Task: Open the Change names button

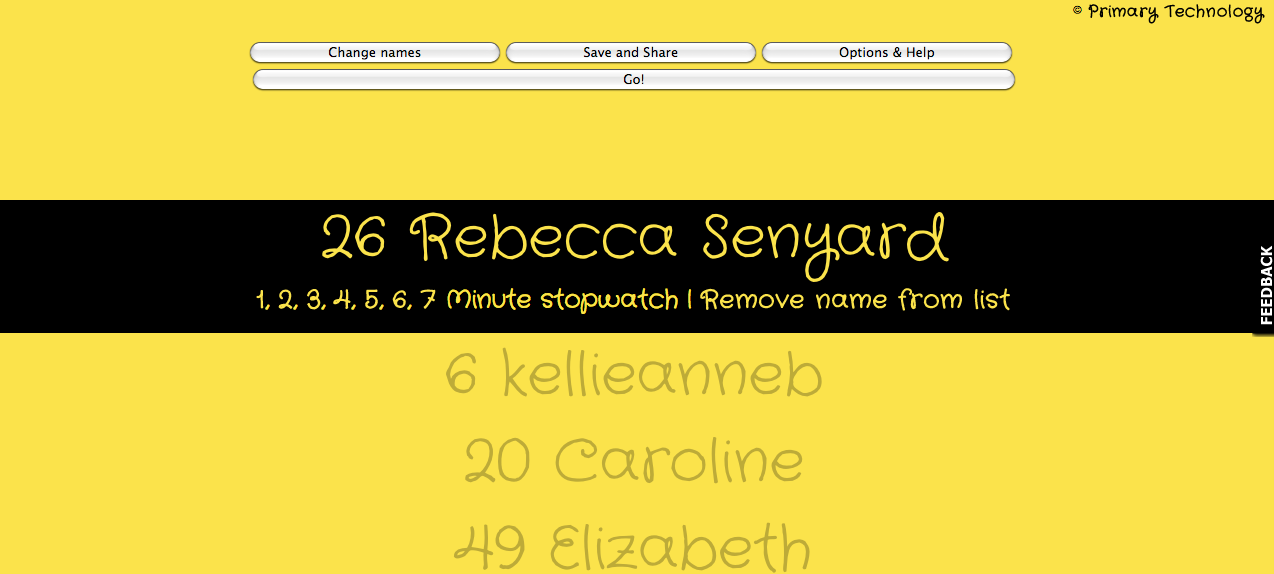Action: [374, 53]
